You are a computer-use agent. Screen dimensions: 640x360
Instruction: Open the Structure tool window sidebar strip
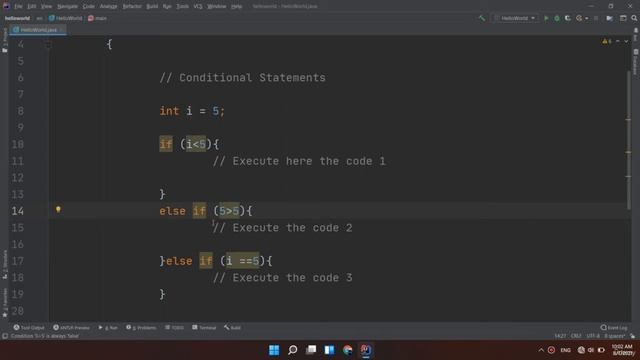(x=4, y=264)
